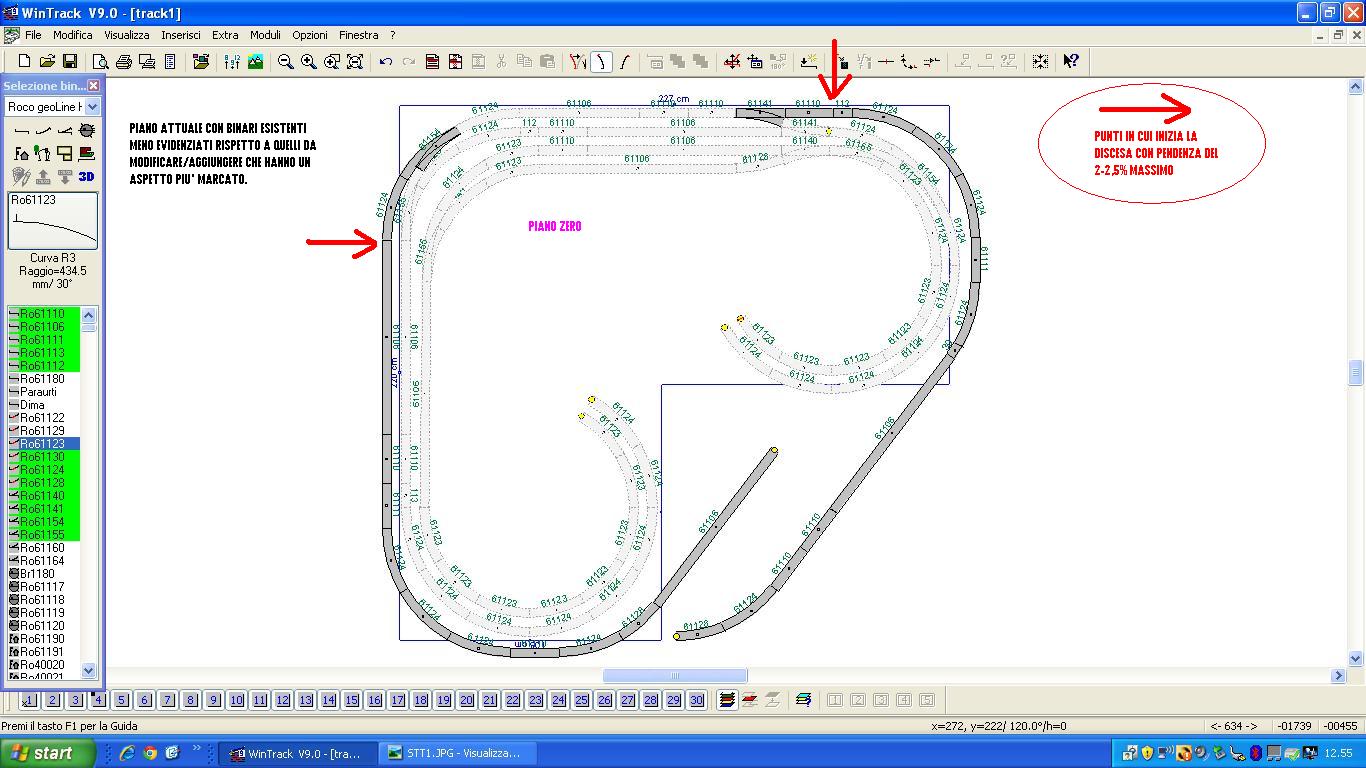Zoom to fit whole layout
The height and width of the screenshot is (768, 1366).
pos(355,62)
